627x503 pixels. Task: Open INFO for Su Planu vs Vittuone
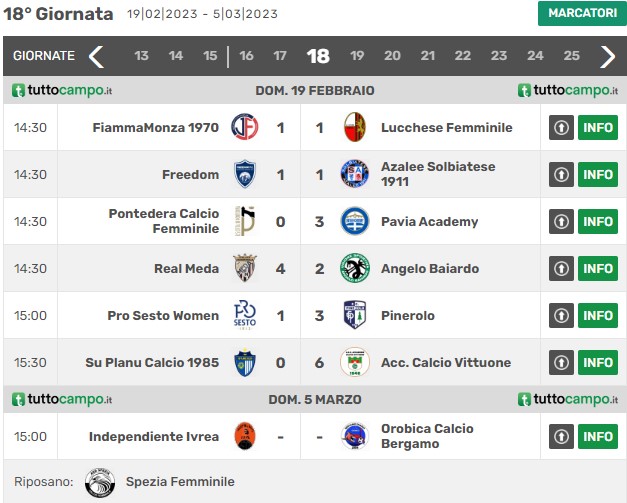(x=598, y=362)
